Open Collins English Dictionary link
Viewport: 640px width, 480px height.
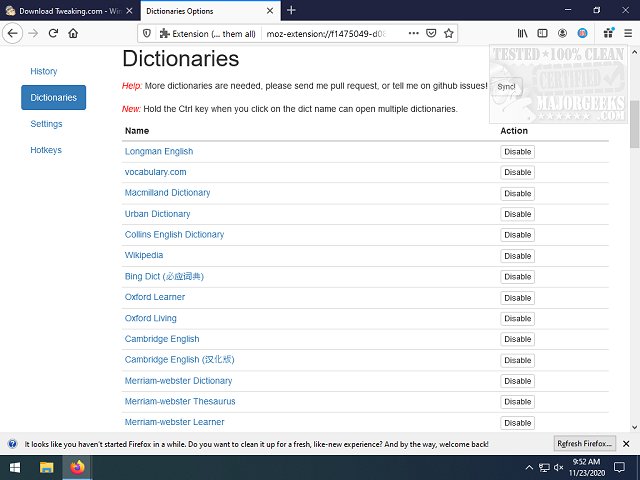(174, 235)
